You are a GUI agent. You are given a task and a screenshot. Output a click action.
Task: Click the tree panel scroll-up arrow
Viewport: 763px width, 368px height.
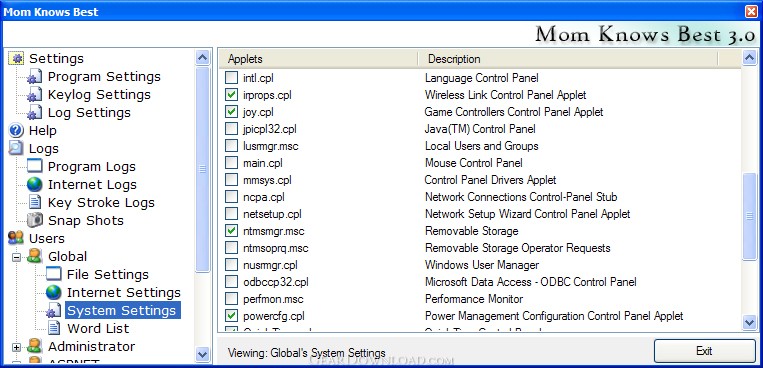[202, 58]
